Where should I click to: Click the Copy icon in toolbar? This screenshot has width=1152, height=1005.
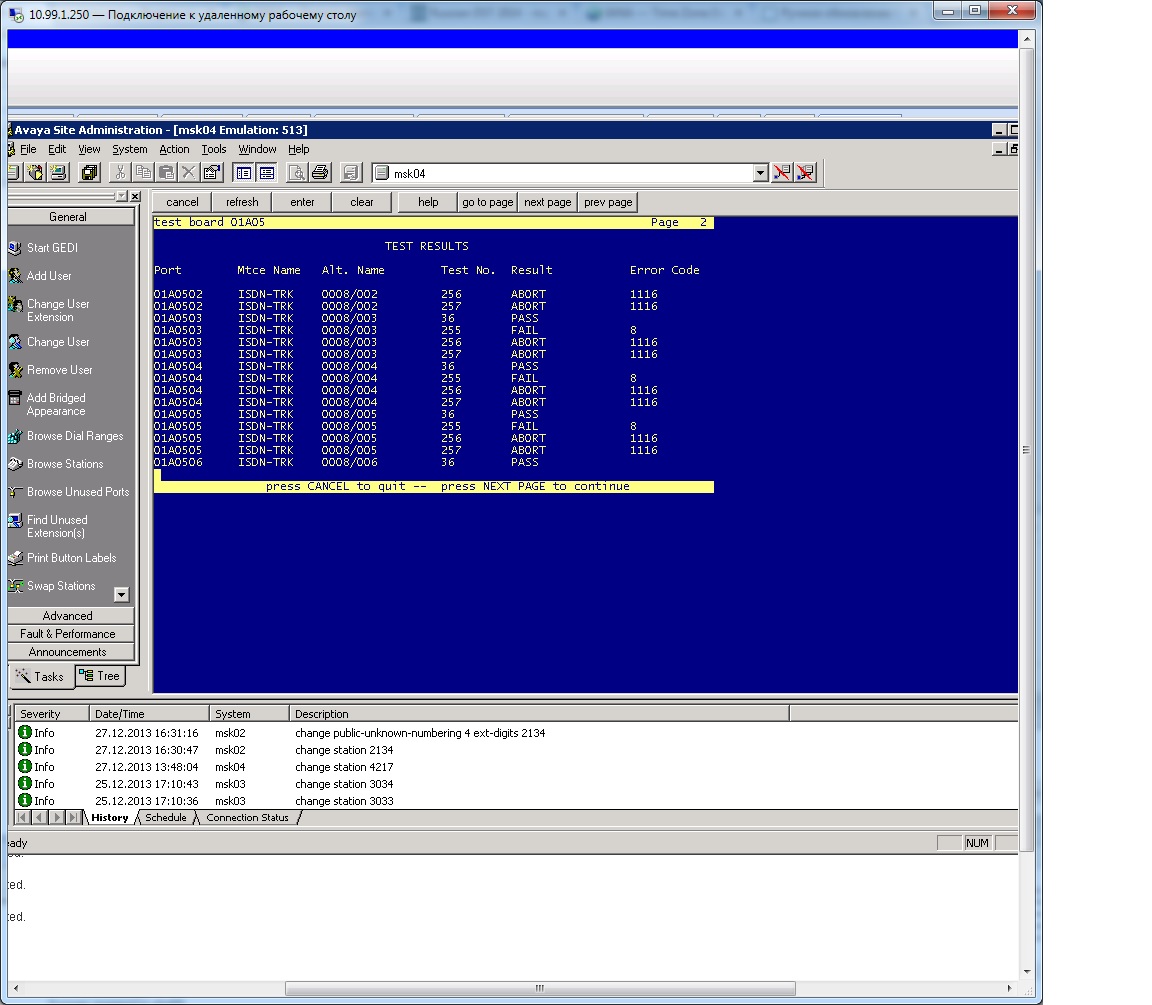[x=144, y=173]
